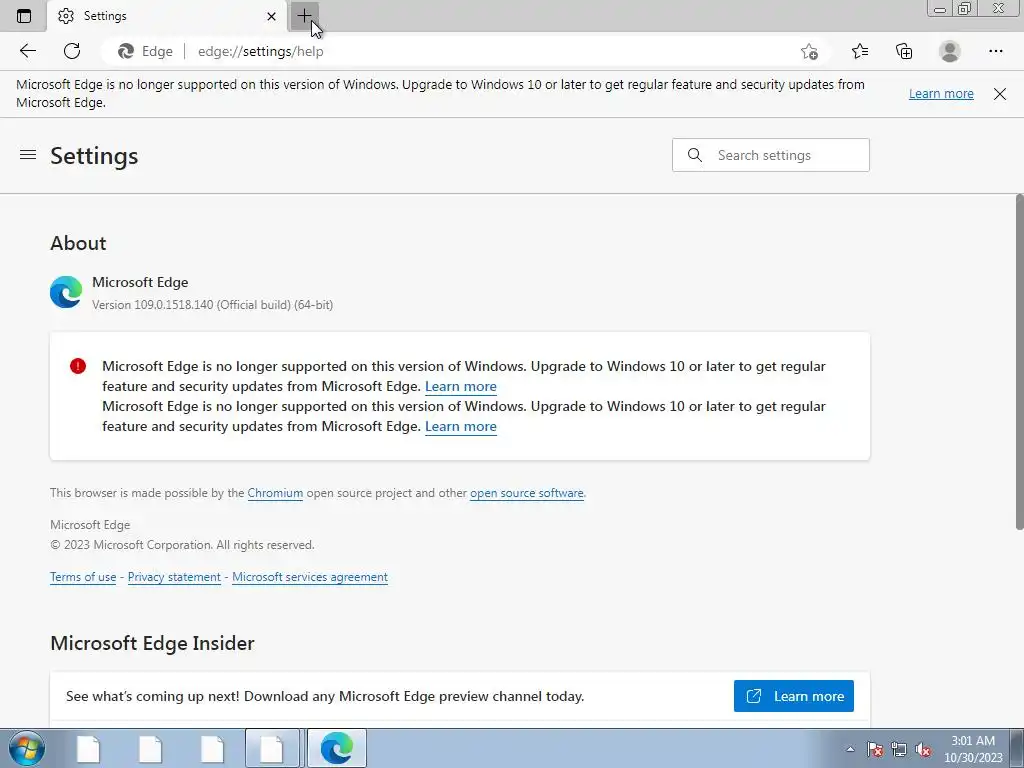Click Learn more in the top notification bar
The width and height of the screenshot is (1024, 768).
[941, 93]
